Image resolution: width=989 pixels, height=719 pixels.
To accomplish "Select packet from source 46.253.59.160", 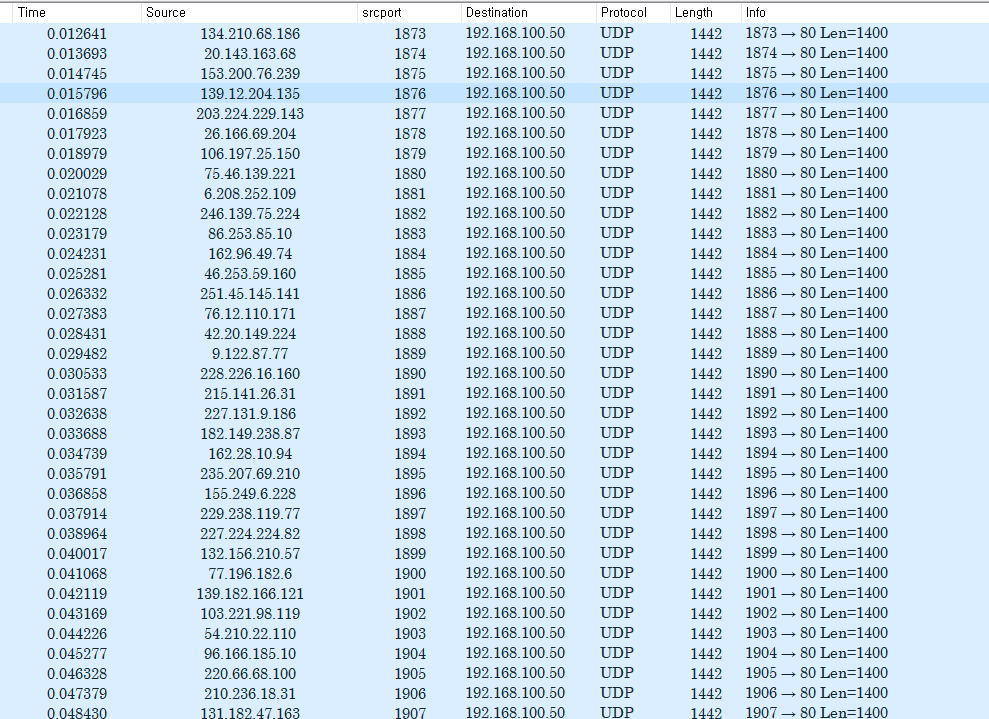I will click(494, 273).
